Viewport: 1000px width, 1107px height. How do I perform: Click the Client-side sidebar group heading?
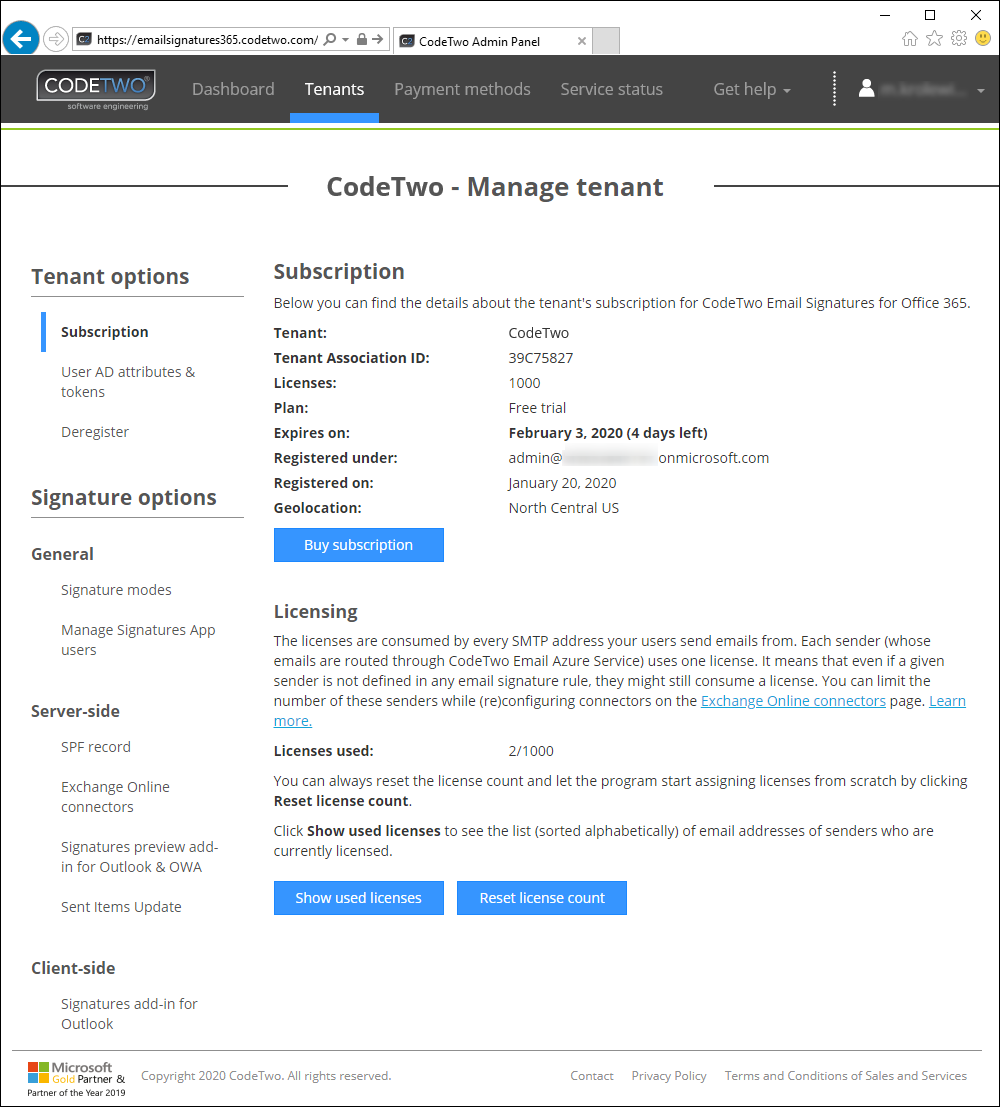coord(73,969)
